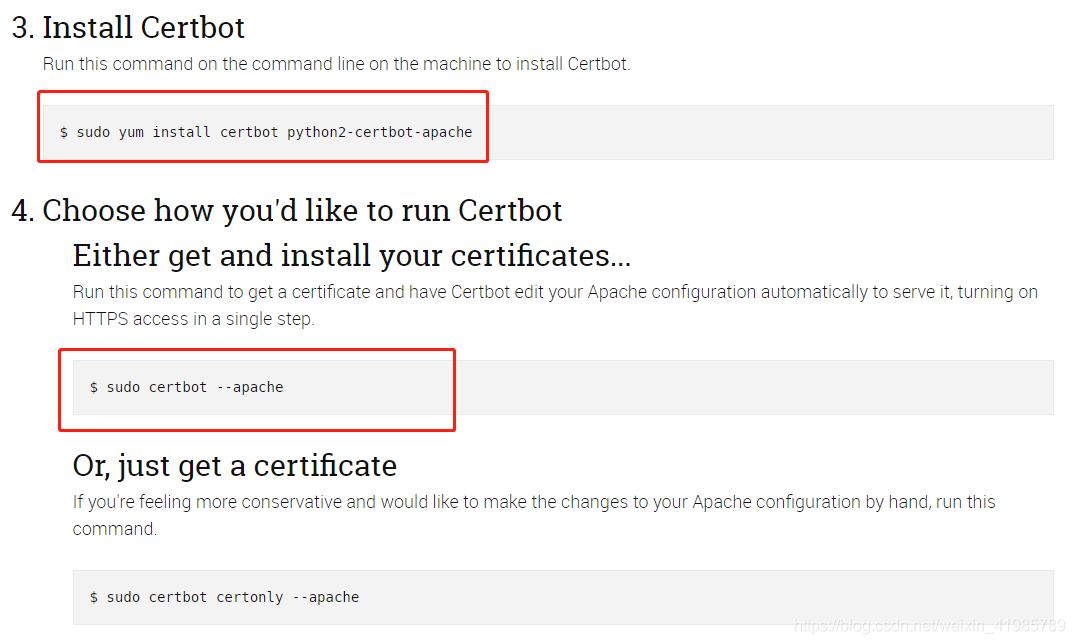Image resolution: width=1075 pixels, height=644 pixels.
Task: Click the sentence about installing Certbot on the machine
Action: coord(336,64)
